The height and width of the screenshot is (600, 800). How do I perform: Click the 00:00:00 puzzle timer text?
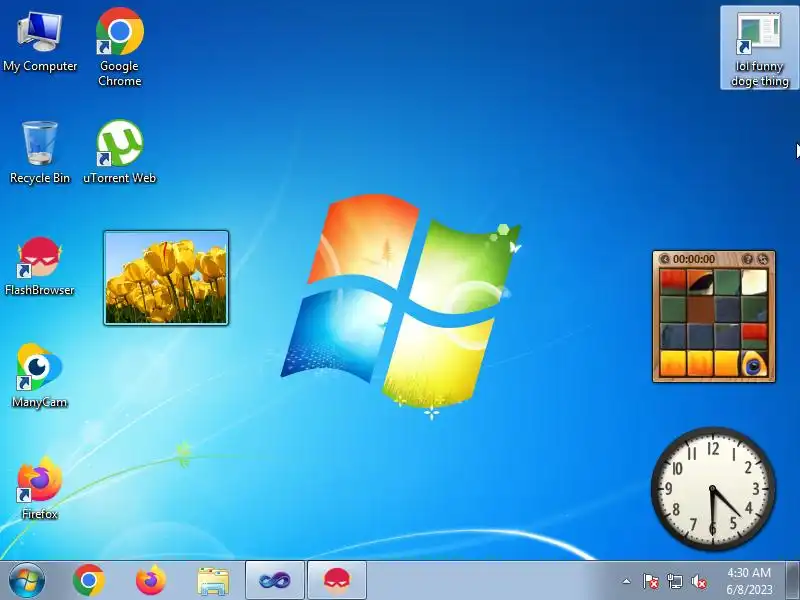click(x=694, y=259)
